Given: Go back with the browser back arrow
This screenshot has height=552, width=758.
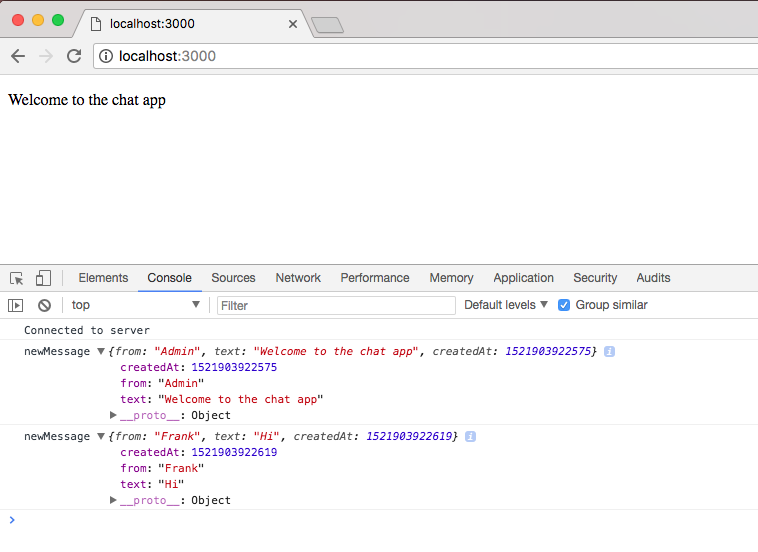Looking at the screenshot, I should point(18,56).
